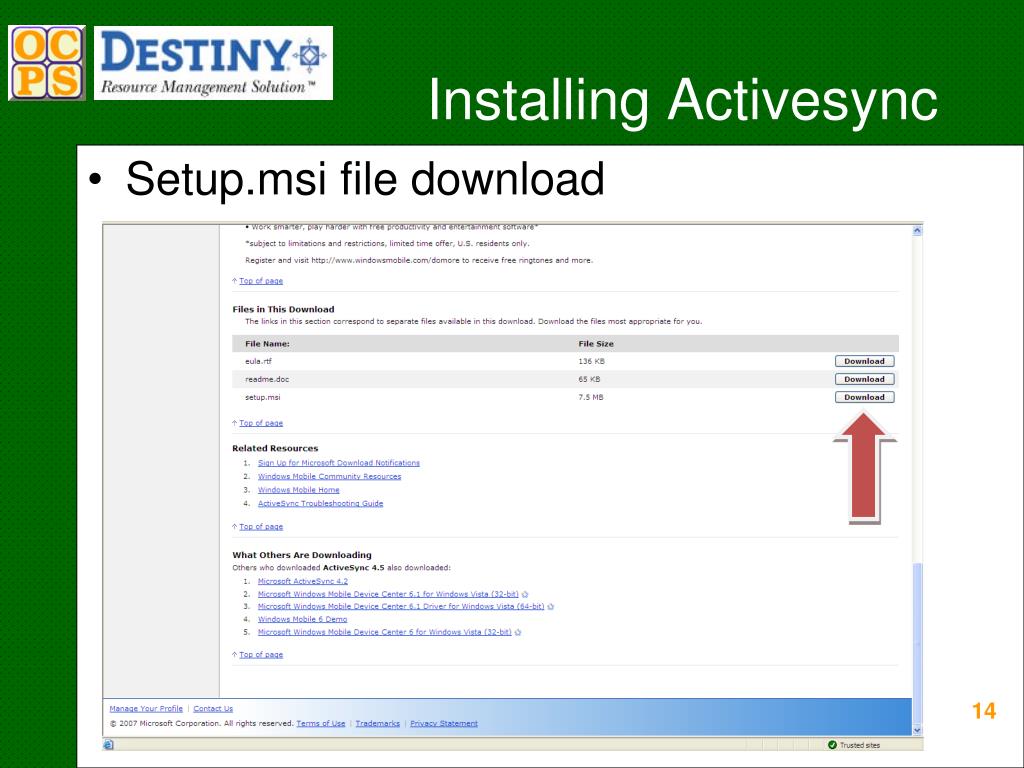Click the Files in This Download heading
This screenshot has height=768, width=1024.
point(283,310)
